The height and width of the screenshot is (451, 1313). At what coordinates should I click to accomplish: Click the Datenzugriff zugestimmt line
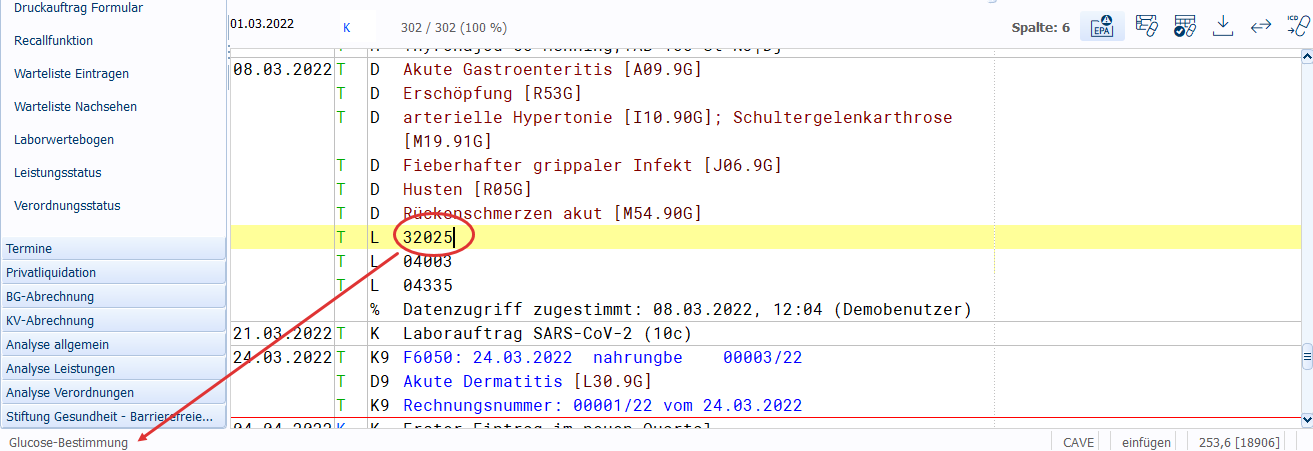[687, 310]
